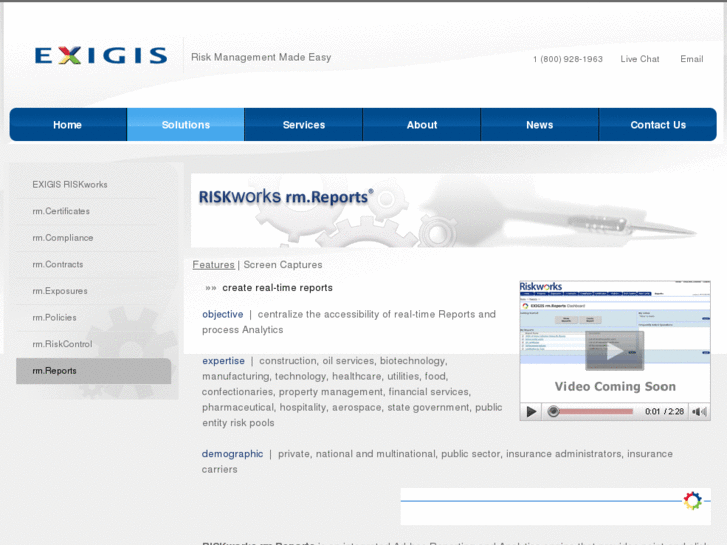Viewport: 727px width, 545px height.
Task: Click the 'objective' label
Action: 223,314
